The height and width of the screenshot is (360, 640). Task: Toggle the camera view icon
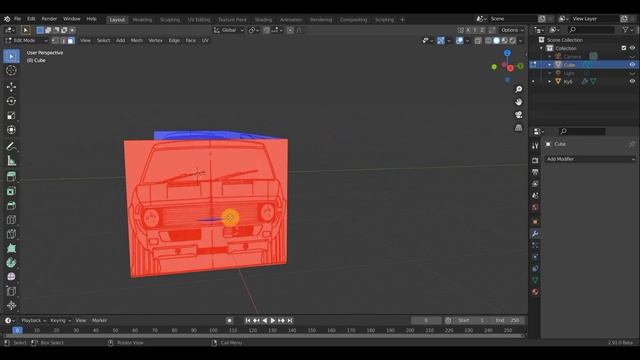tap(518, 115)
